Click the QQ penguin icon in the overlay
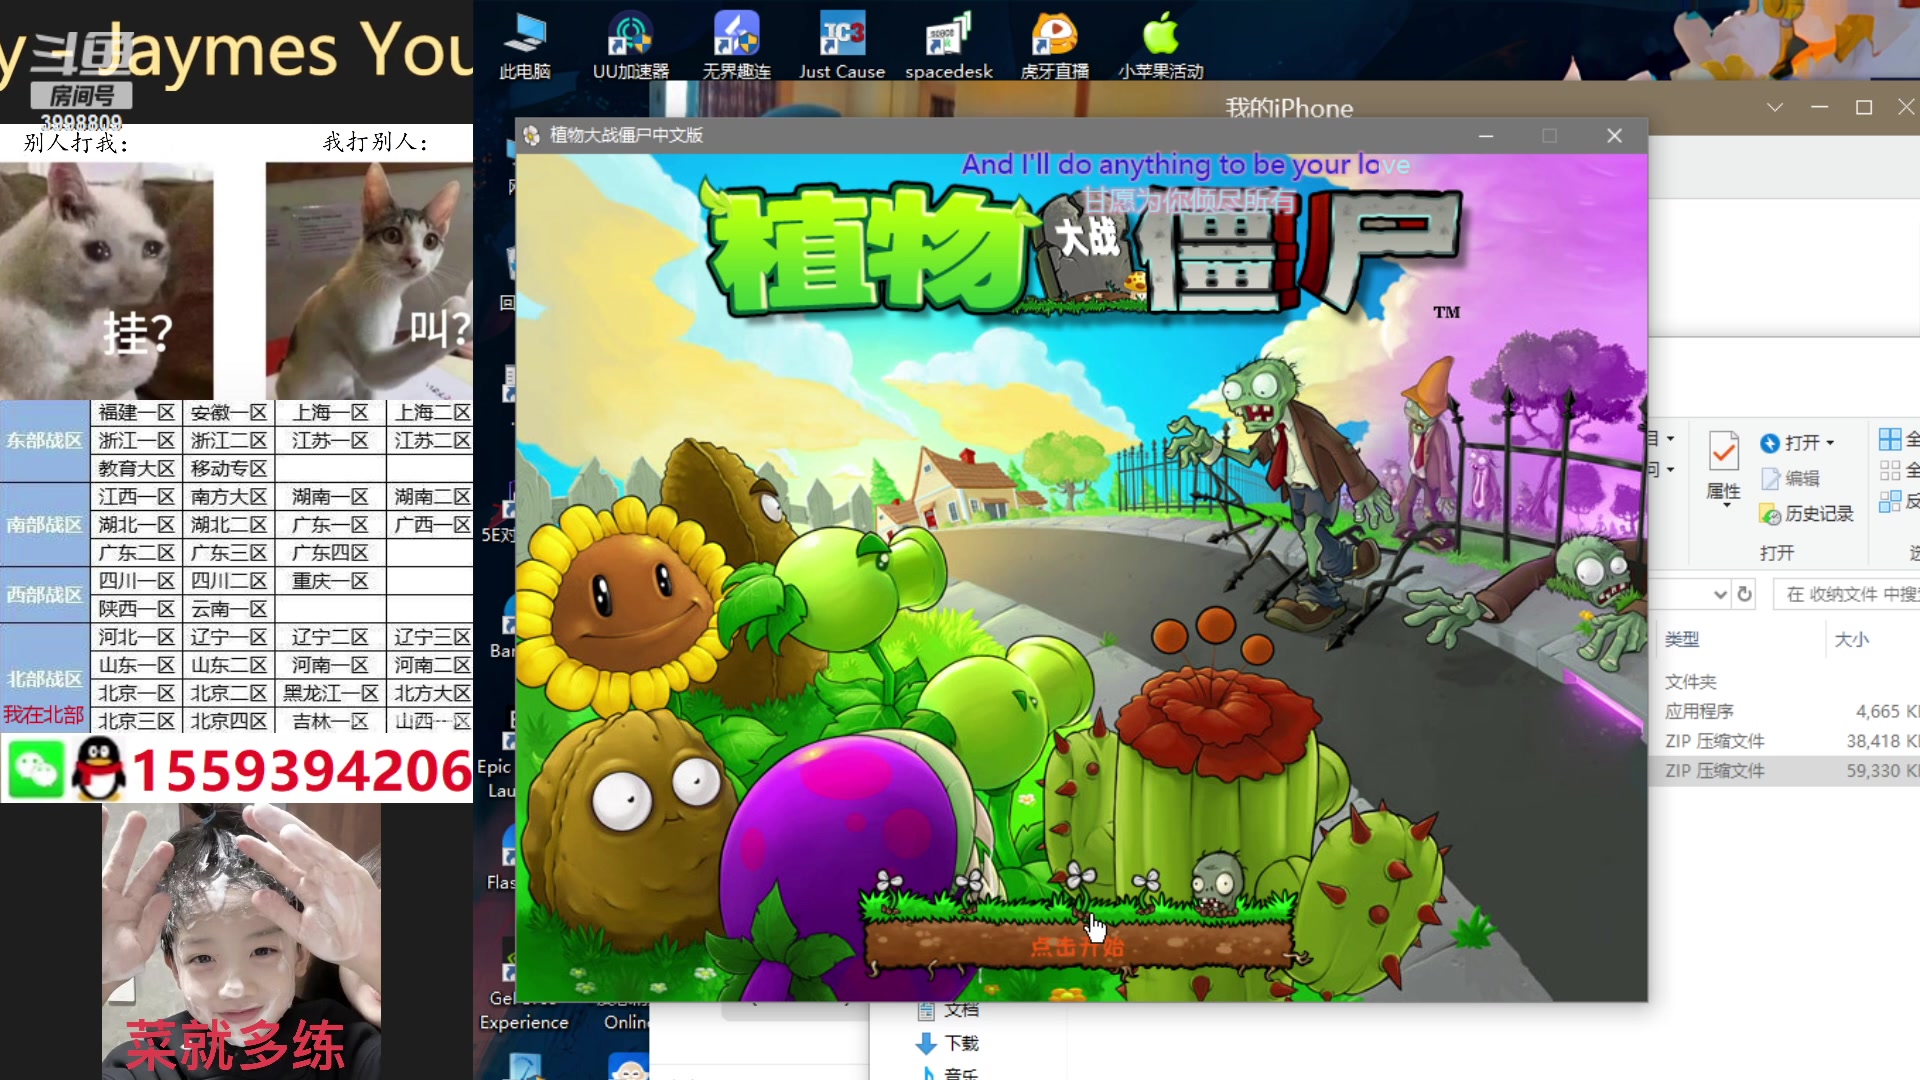1920x1080 pixels. pos(100,769)
